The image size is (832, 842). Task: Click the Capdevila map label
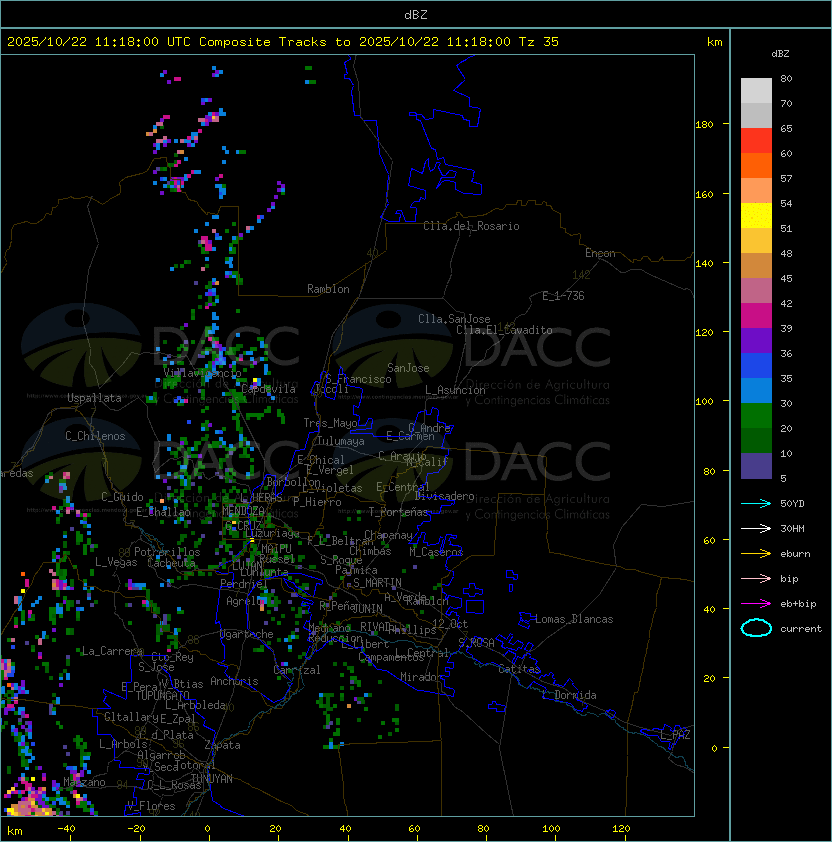point(268,389)
